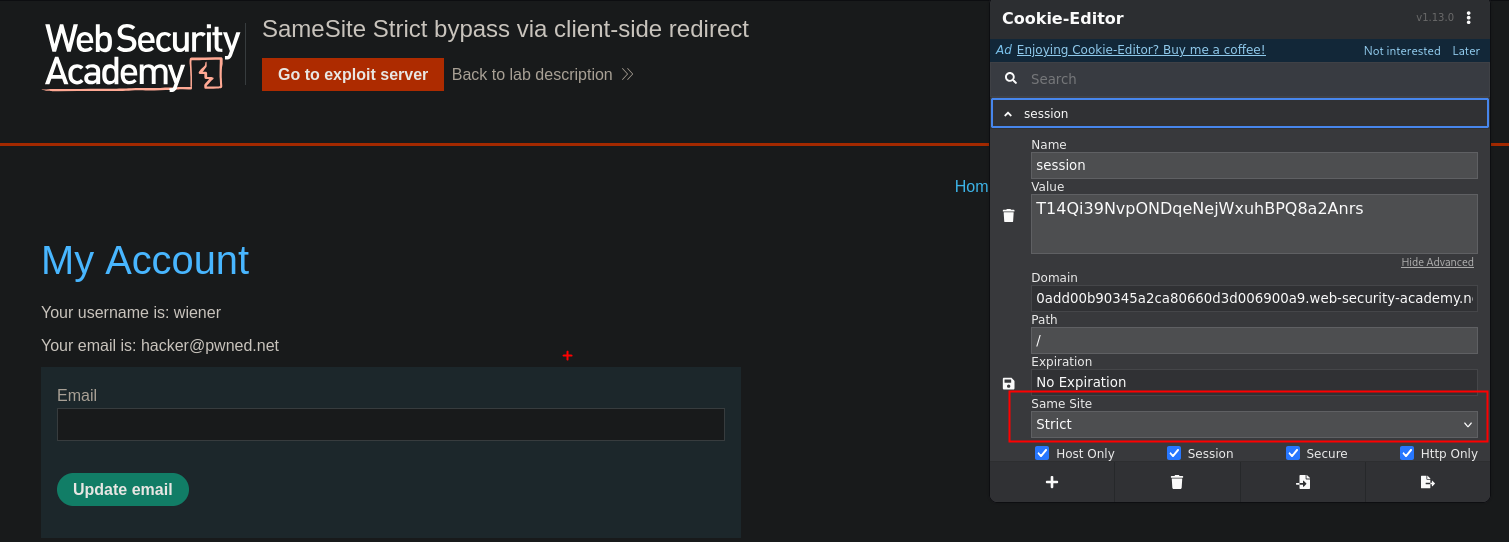
Task: Click the export cookies icon
Action: 1427,482
